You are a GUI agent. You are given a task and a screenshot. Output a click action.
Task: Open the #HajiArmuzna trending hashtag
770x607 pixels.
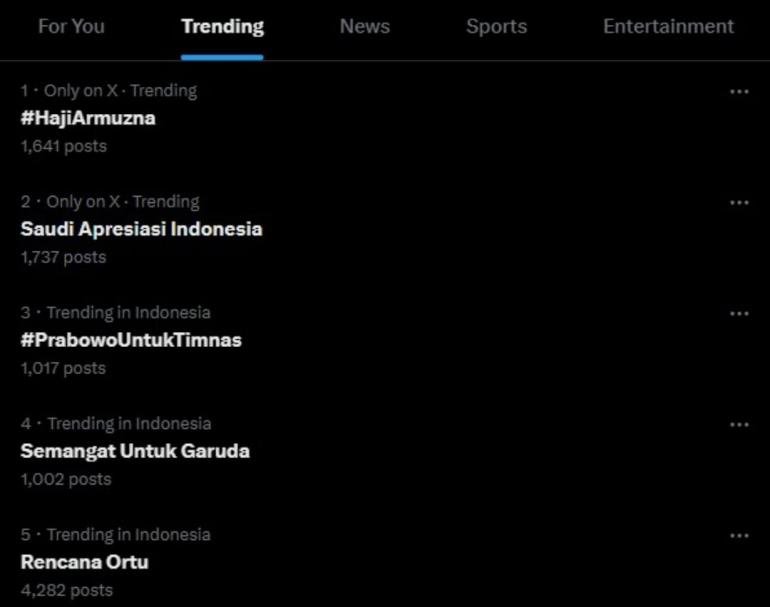tap(88, 118)
